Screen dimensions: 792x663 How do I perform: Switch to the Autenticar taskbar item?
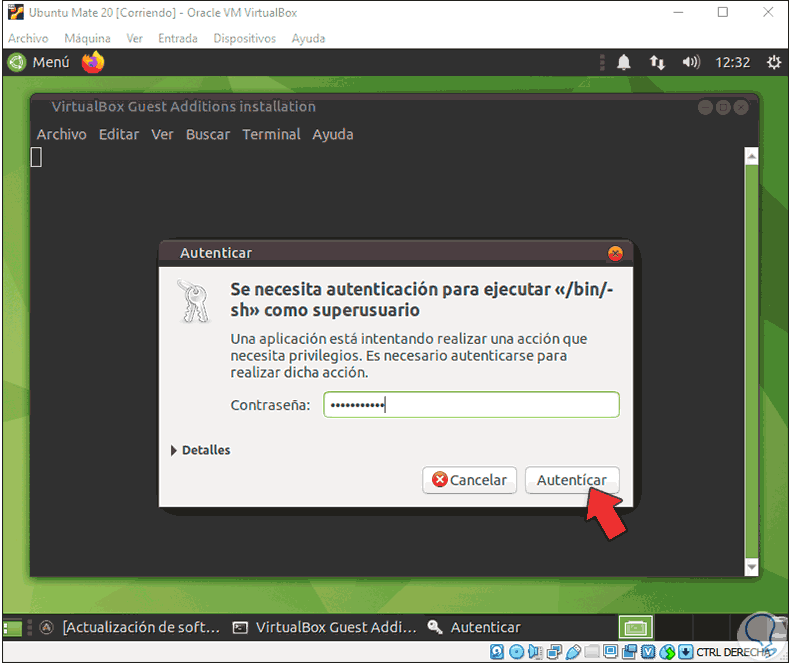[474, 628]
